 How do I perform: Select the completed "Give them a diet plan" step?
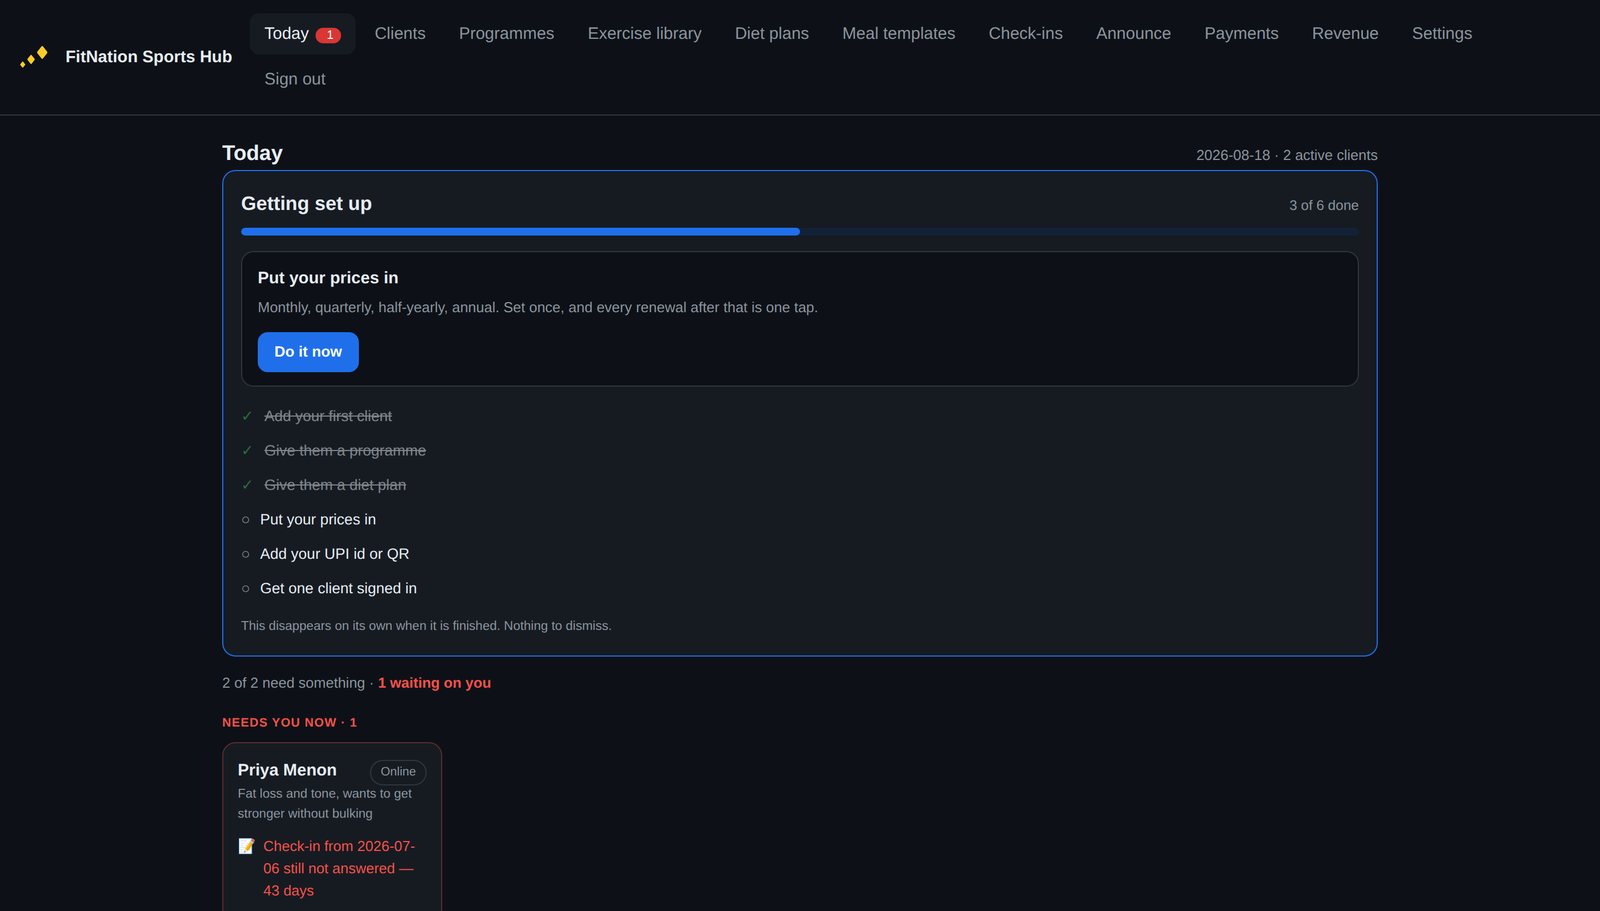(x=335, y=485)
